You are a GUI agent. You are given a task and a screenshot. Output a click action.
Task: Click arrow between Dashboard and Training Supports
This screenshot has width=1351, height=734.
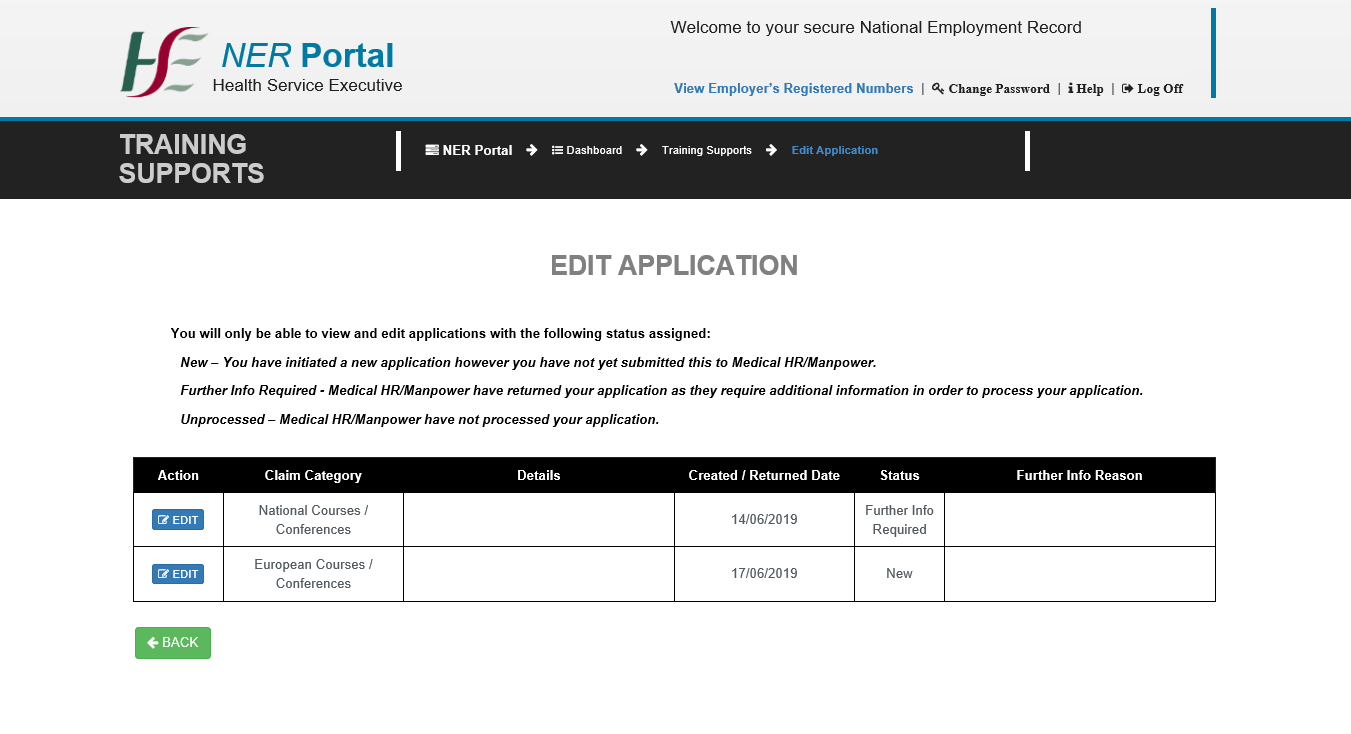(x=642, y=150)
